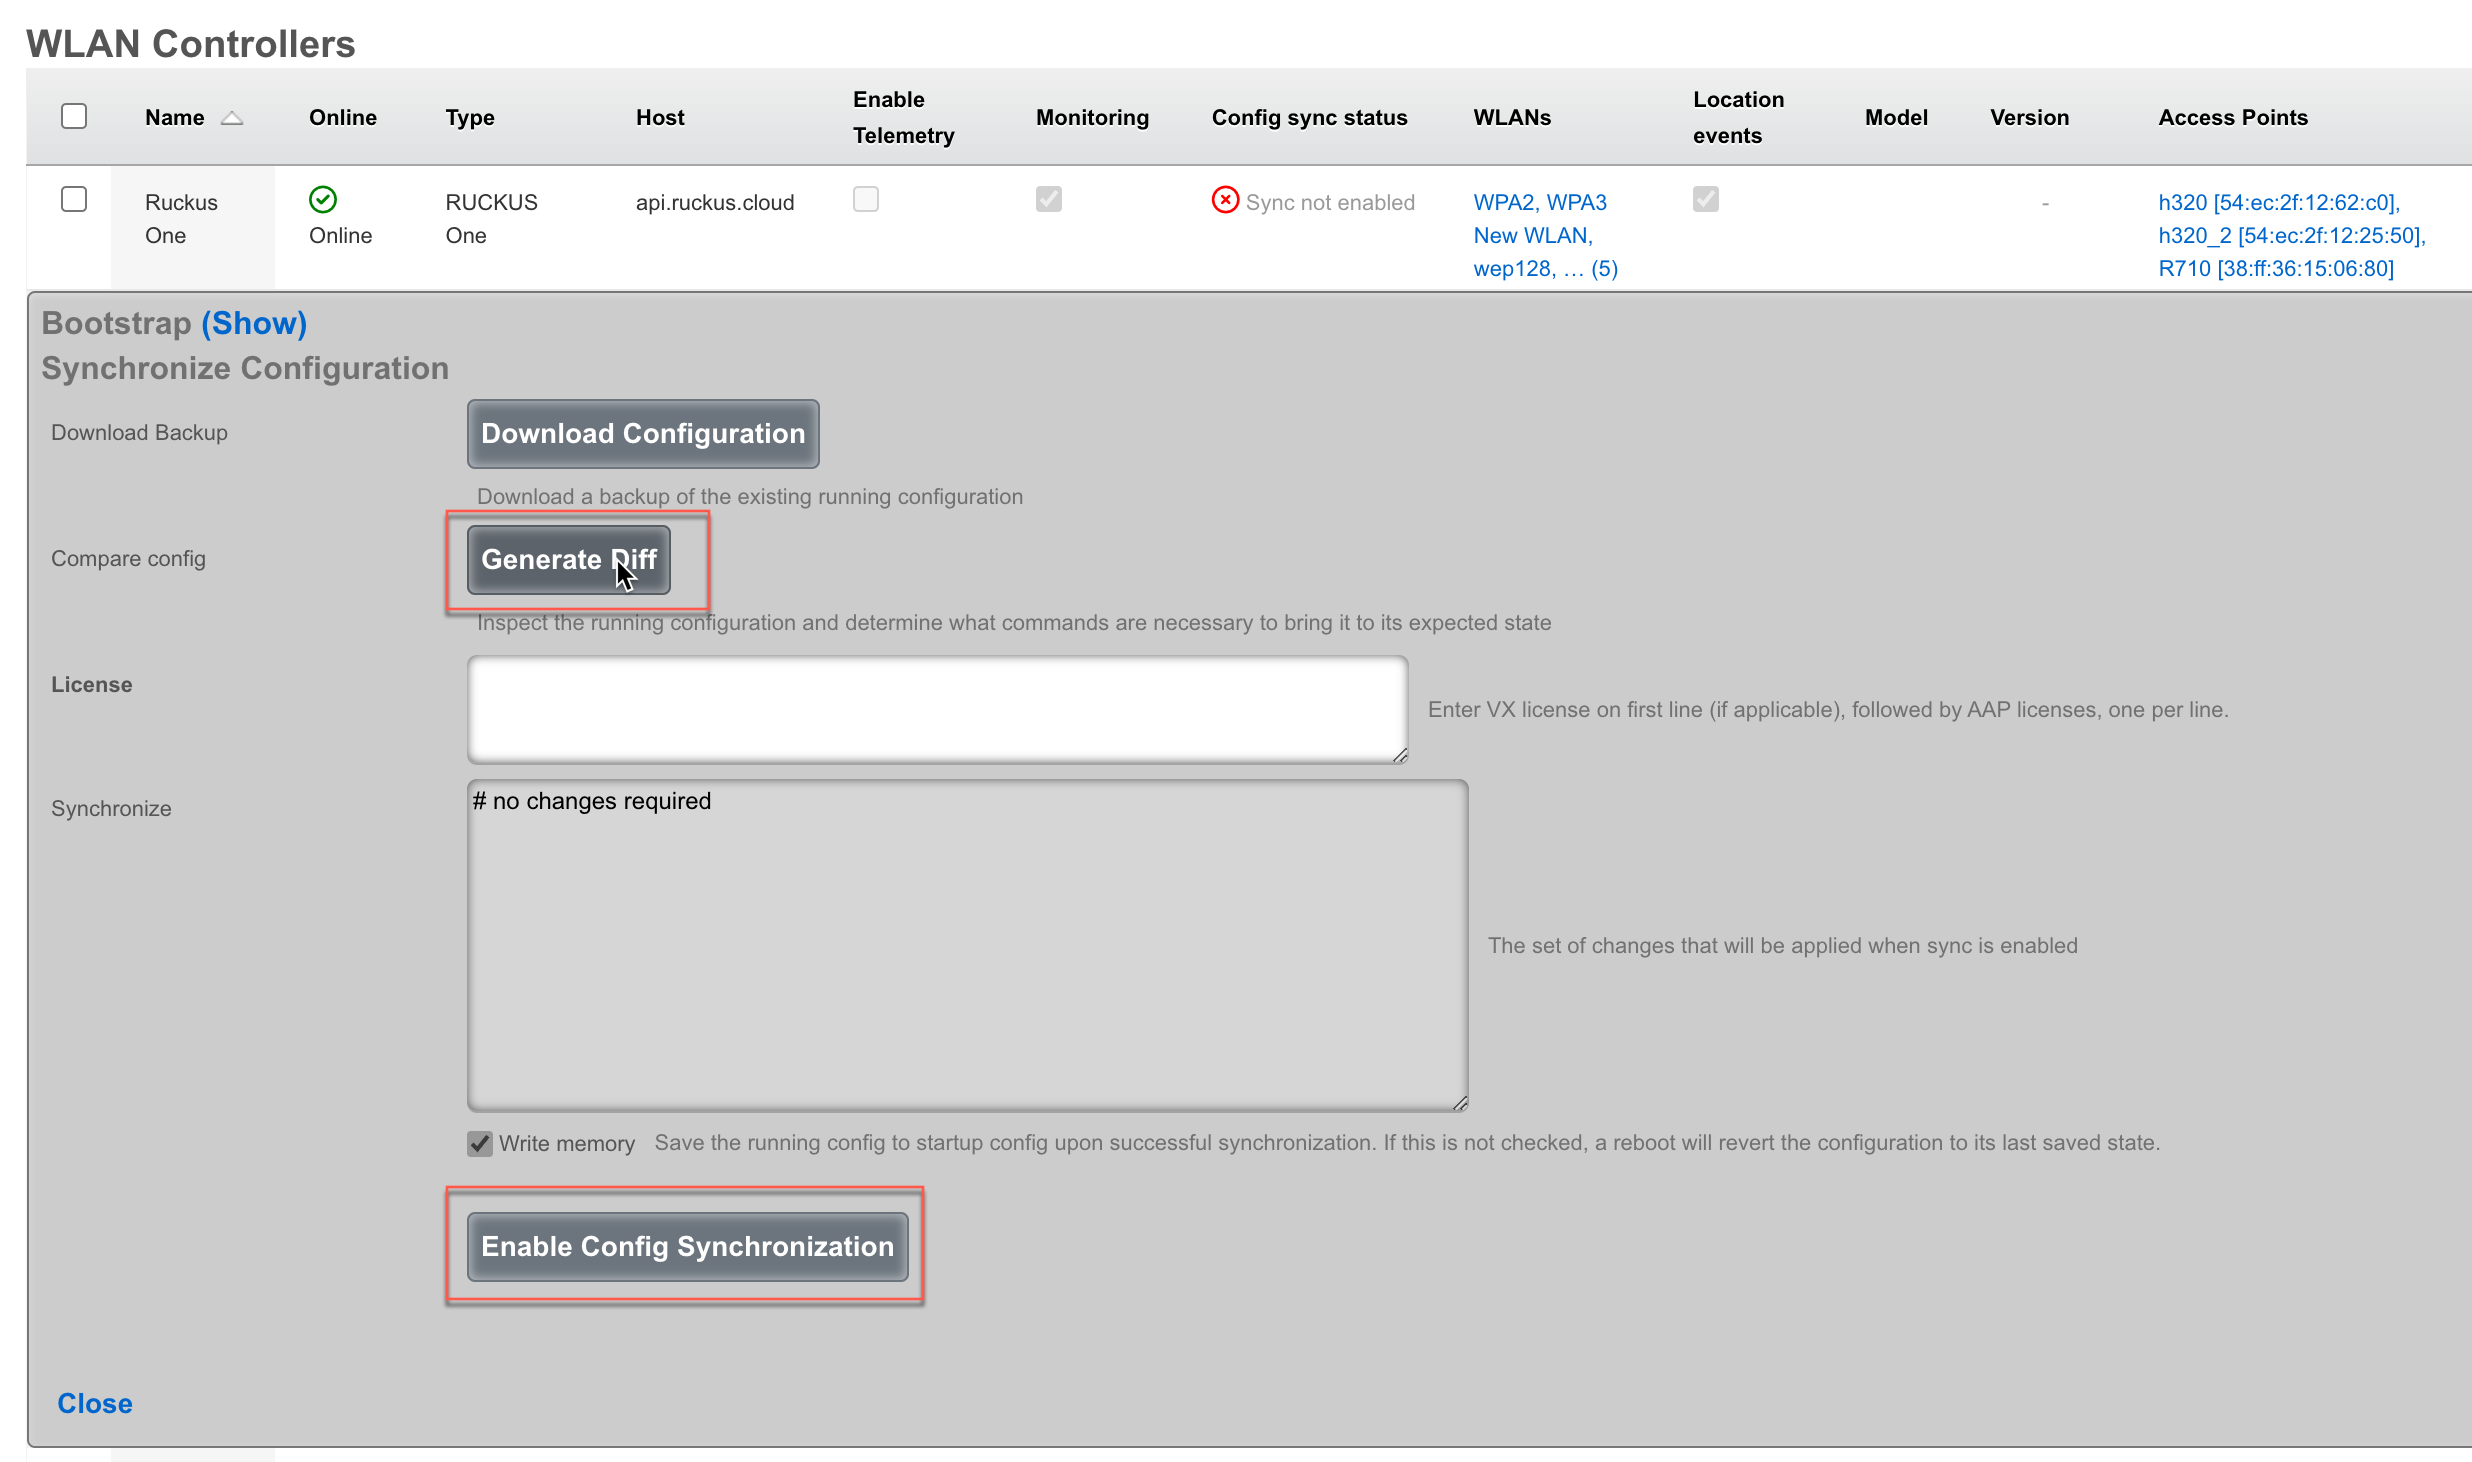
Task: Click the green Online status icon
Action: (323, 200)
